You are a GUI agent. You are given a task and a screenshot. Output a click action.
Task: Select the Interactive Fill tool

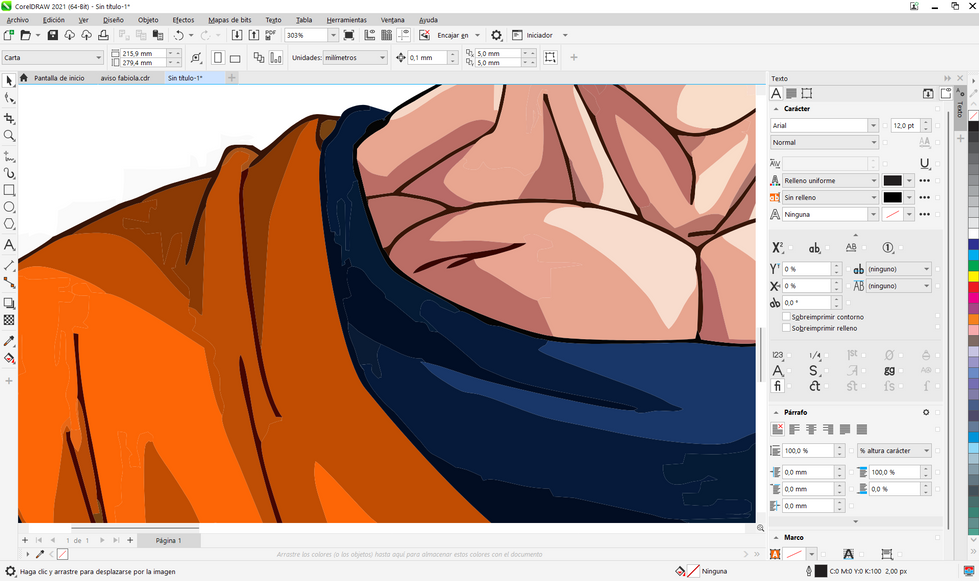[9, 358]
